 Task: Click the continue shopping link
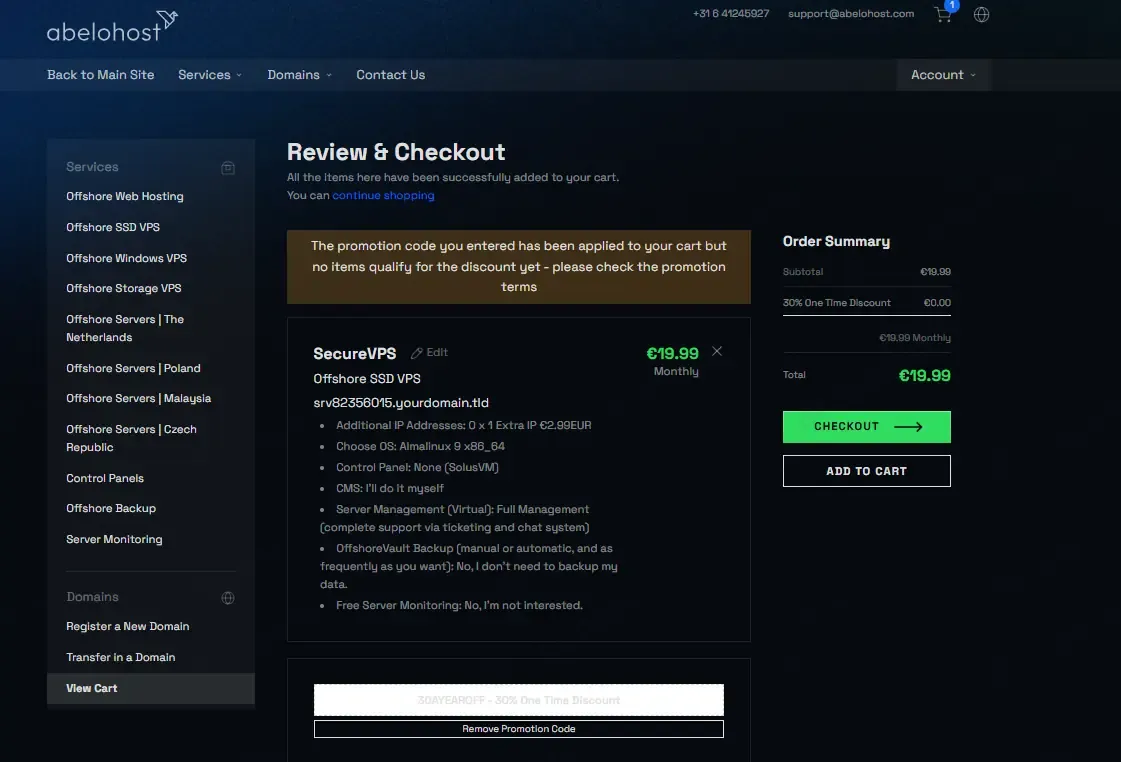[x=383, y=195]
